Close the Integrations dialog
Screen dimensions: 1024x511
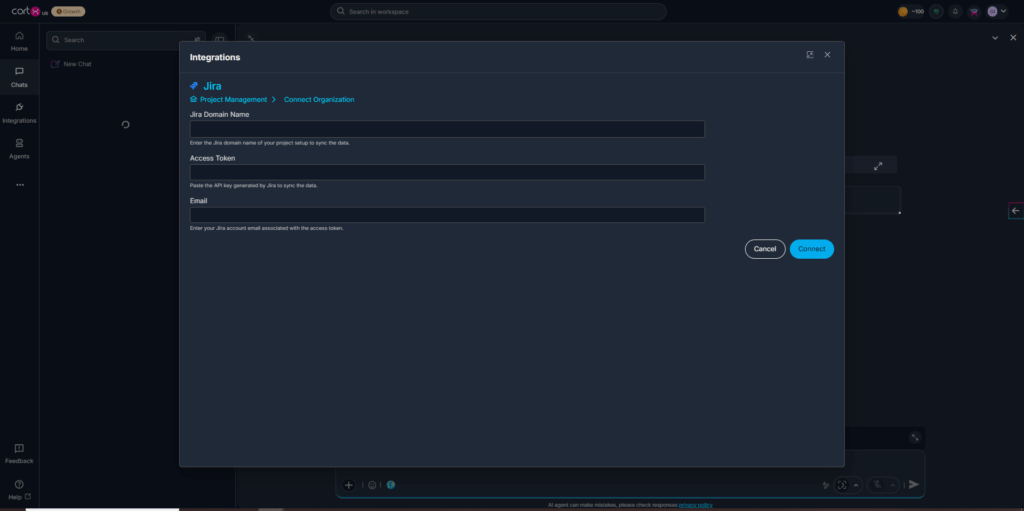click(827, 55)
